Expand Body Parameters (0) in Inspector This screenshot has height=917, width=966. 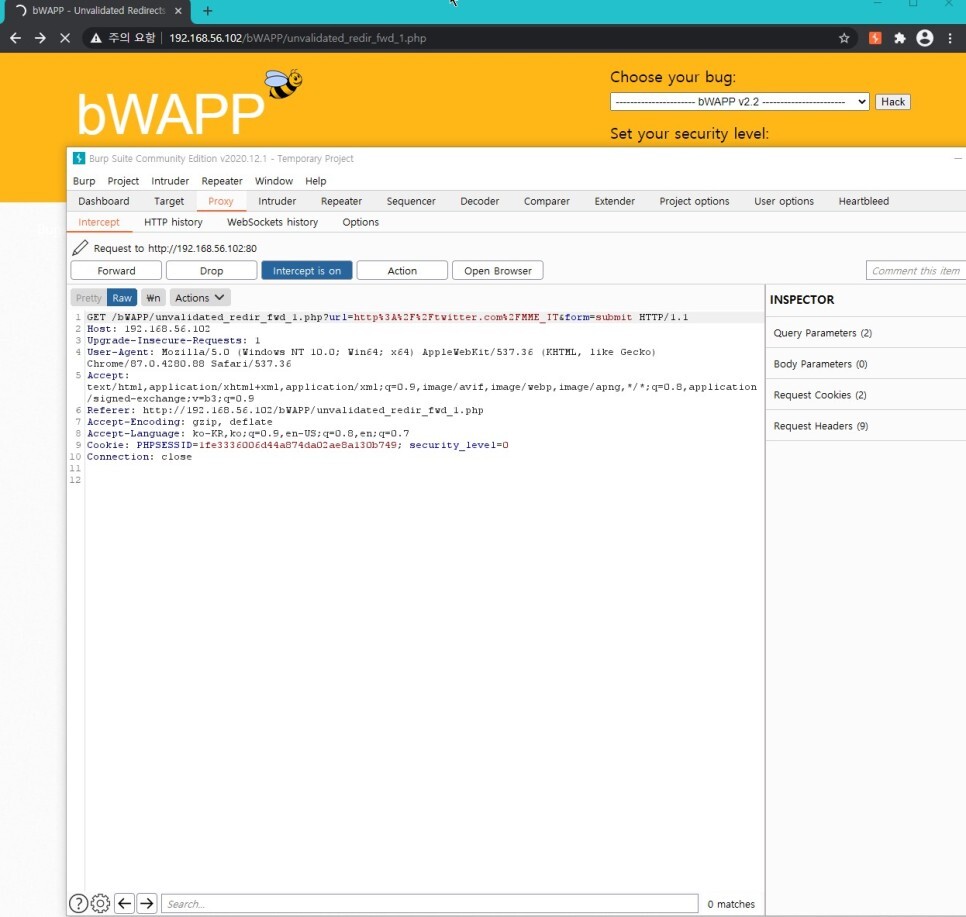pyautogui.click(x=866, y=364)
